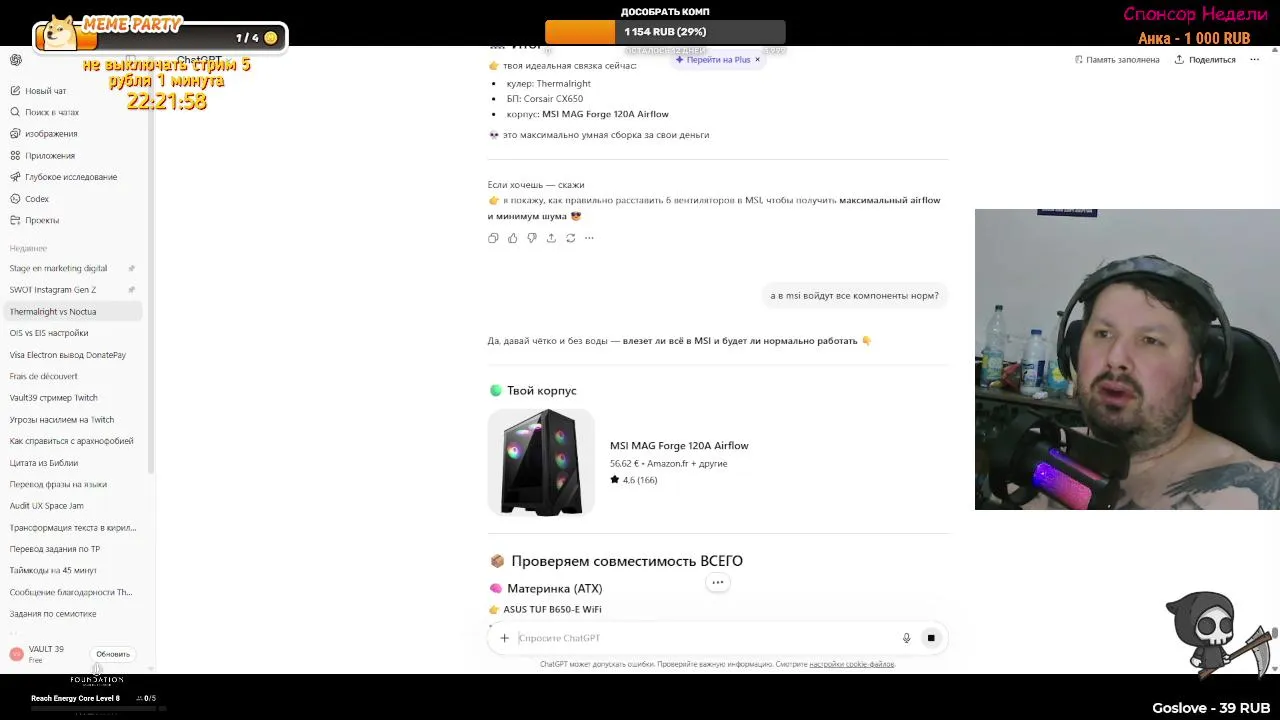Click the Meme Party coin counter
Screen dimensions: 1280x720
coord(257,38)
